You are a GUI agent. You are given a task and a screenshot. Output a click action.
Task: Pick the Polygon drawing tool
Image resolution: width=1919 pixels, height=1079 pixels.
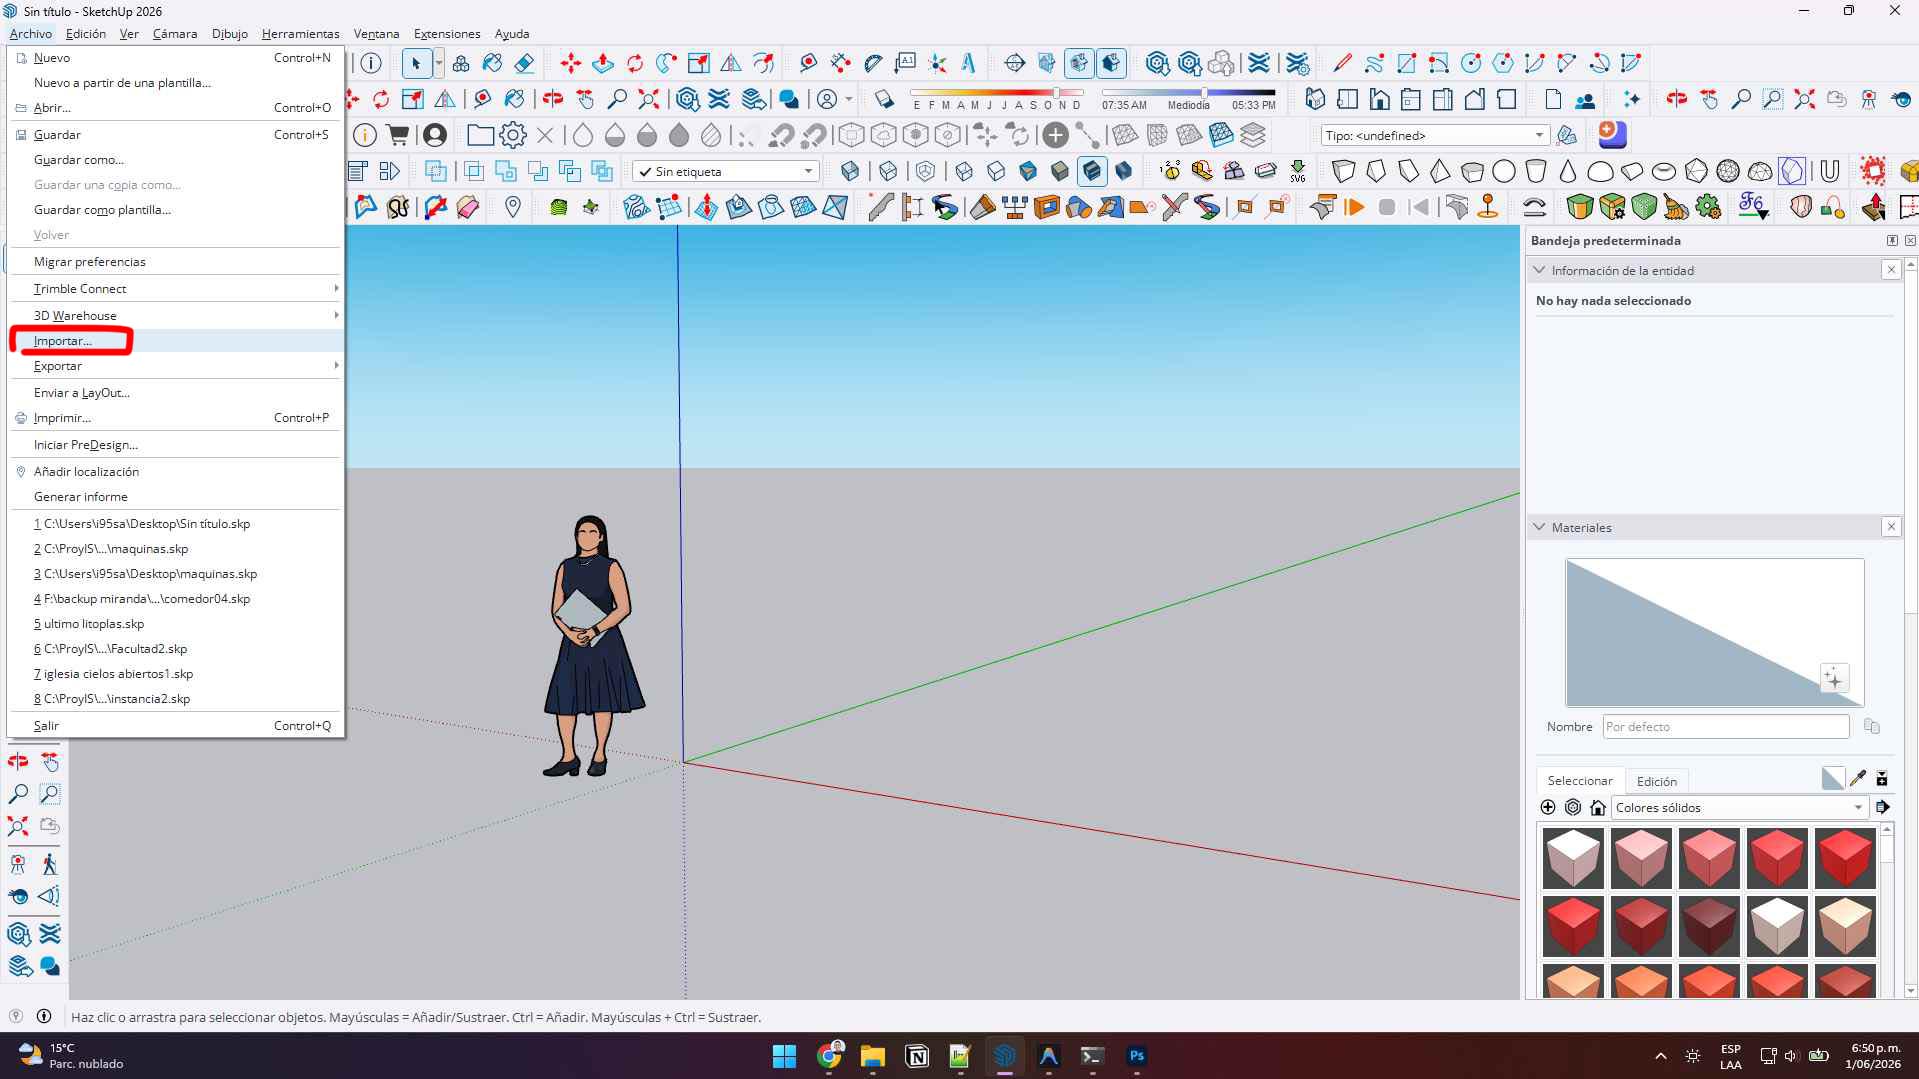coord(1502,63)
